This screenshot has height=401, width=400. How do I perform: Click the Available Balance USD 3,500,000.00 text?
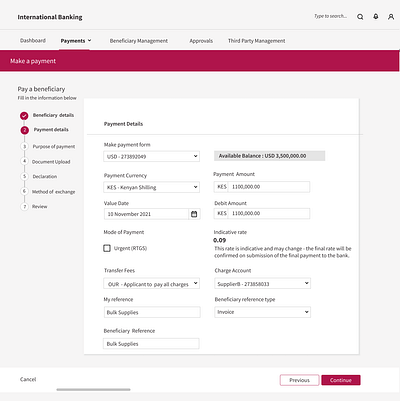tap(262, 156)
